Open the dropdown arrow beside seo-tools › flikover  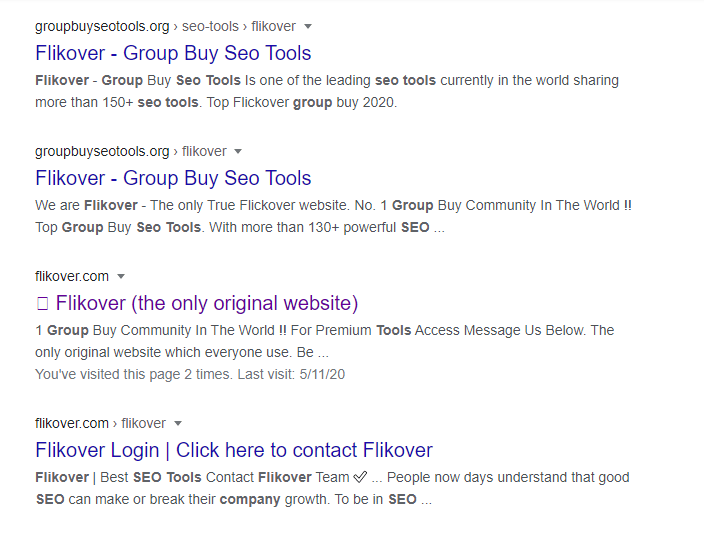[308, 26]
